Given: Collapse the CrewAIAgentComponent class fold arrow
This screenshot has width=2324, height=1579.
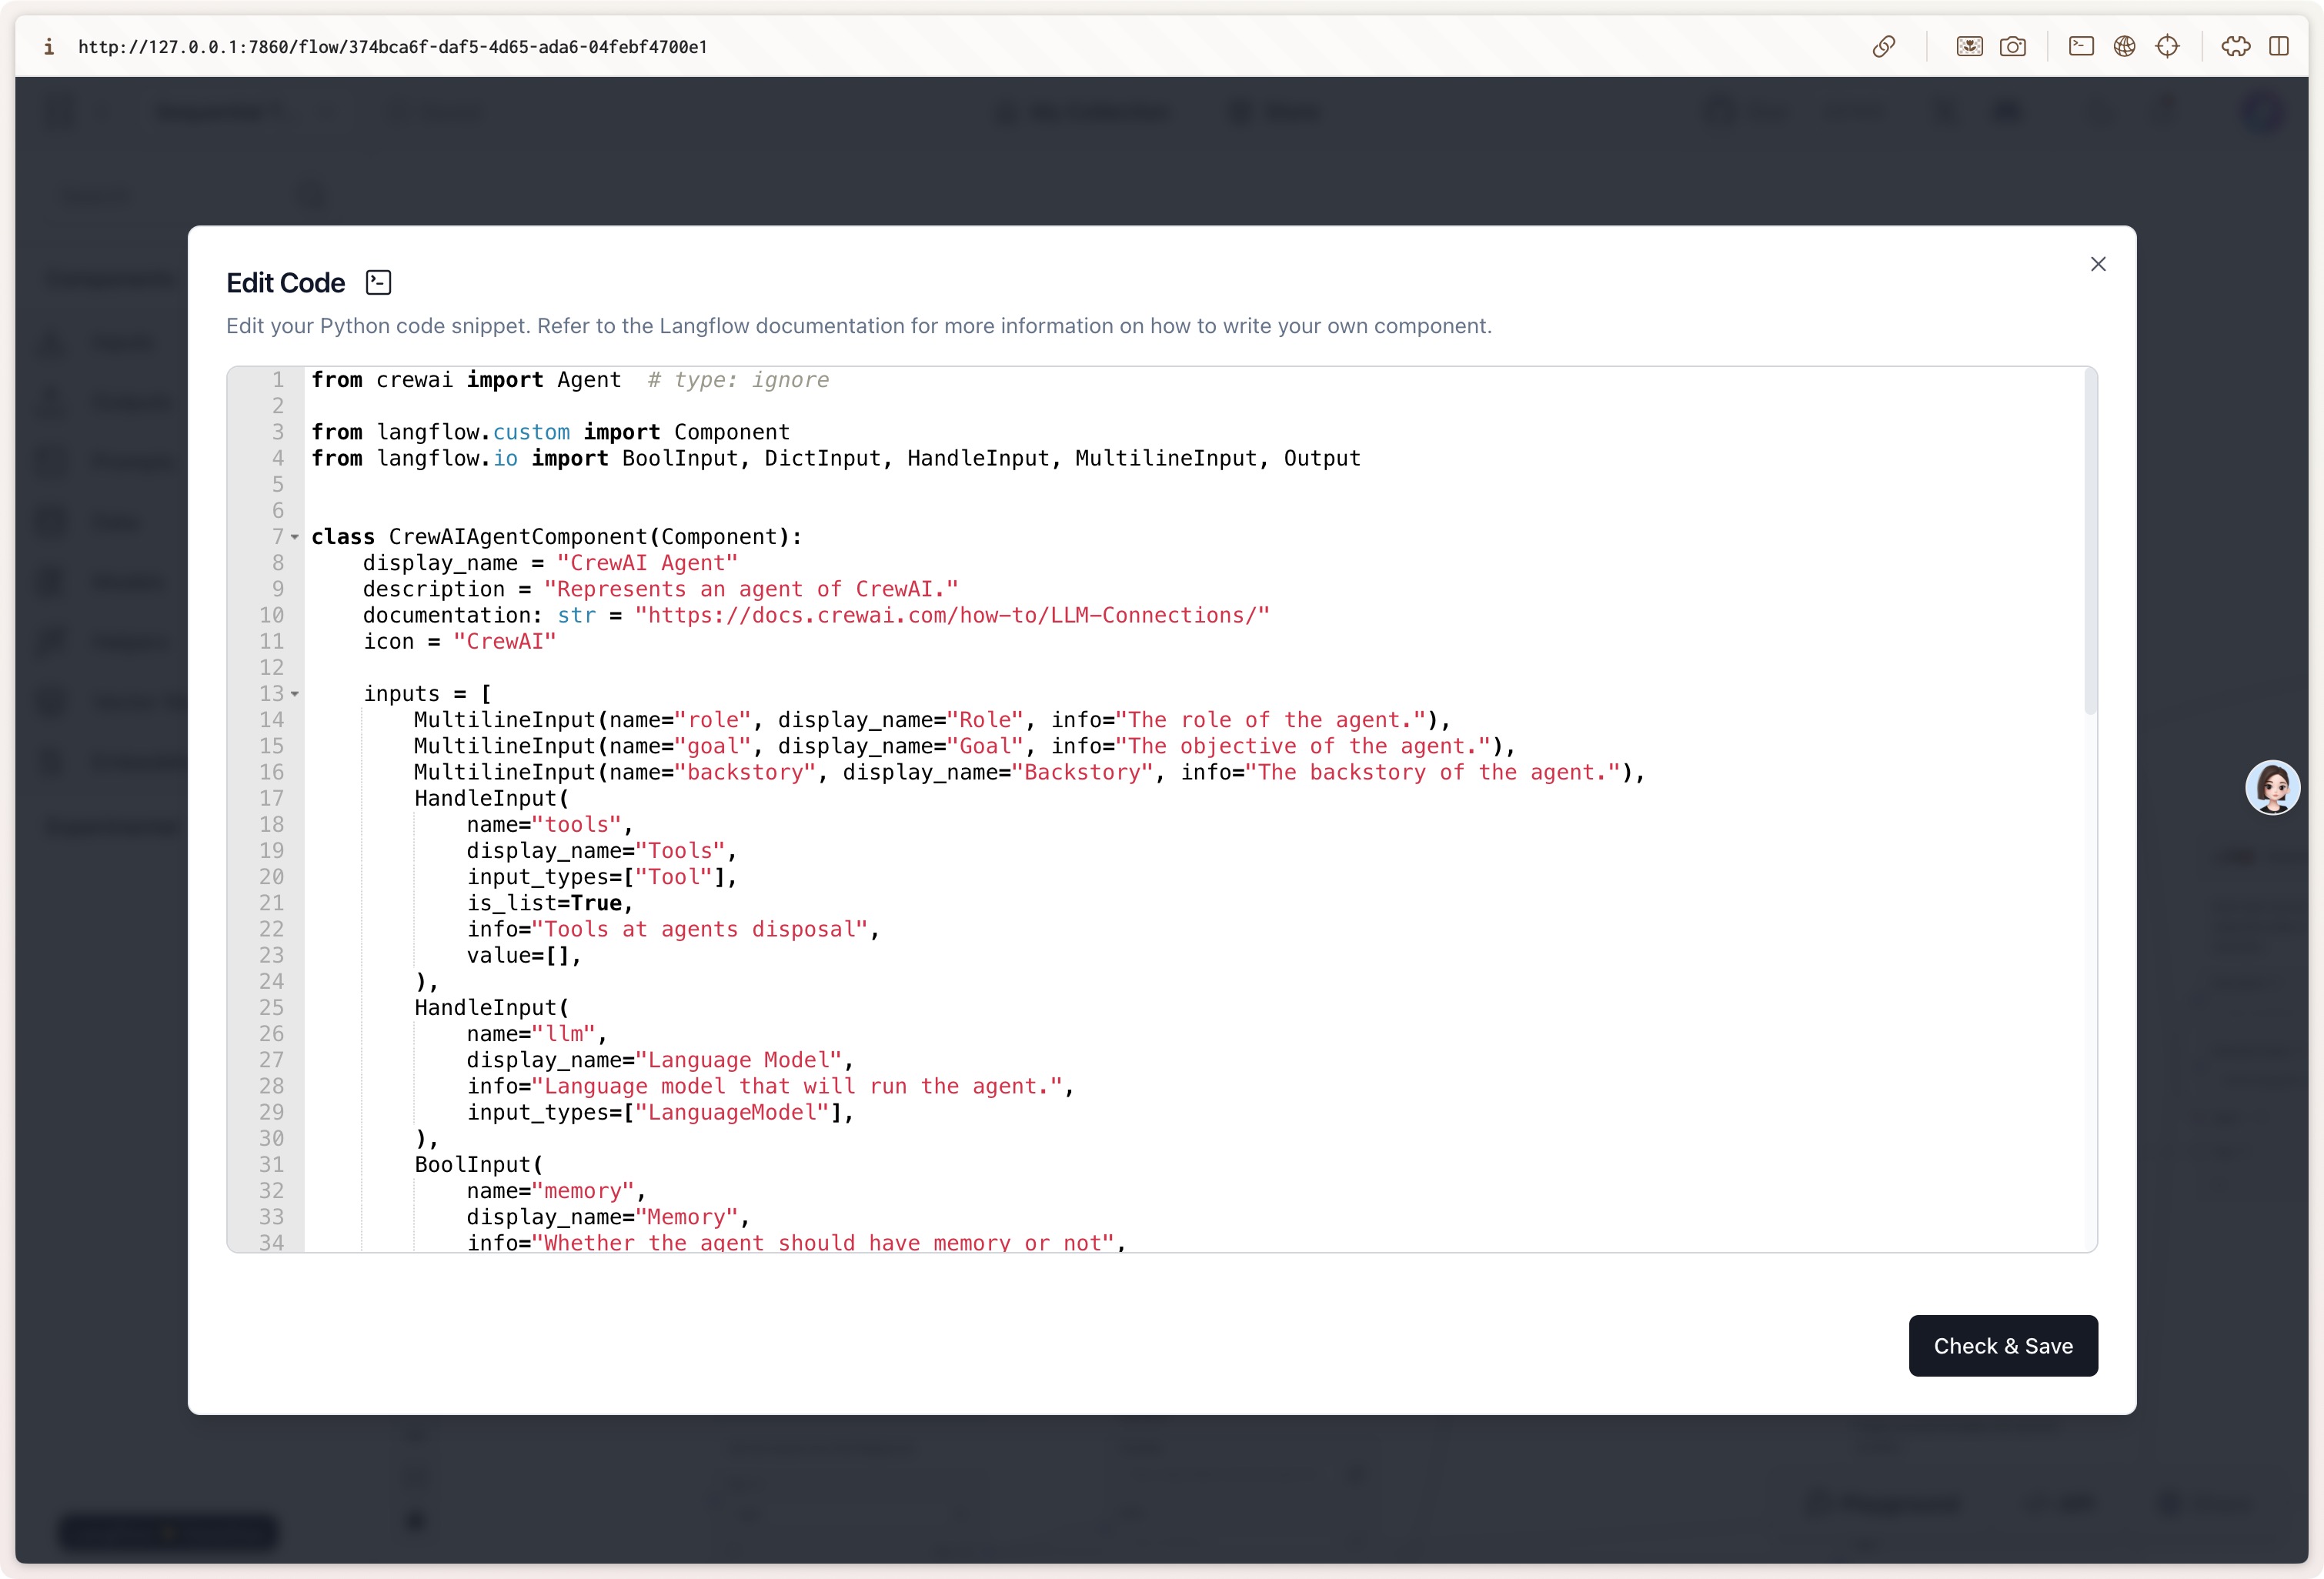Looking at the screenshot, I should pyautogui.click(x=295, y=537).
